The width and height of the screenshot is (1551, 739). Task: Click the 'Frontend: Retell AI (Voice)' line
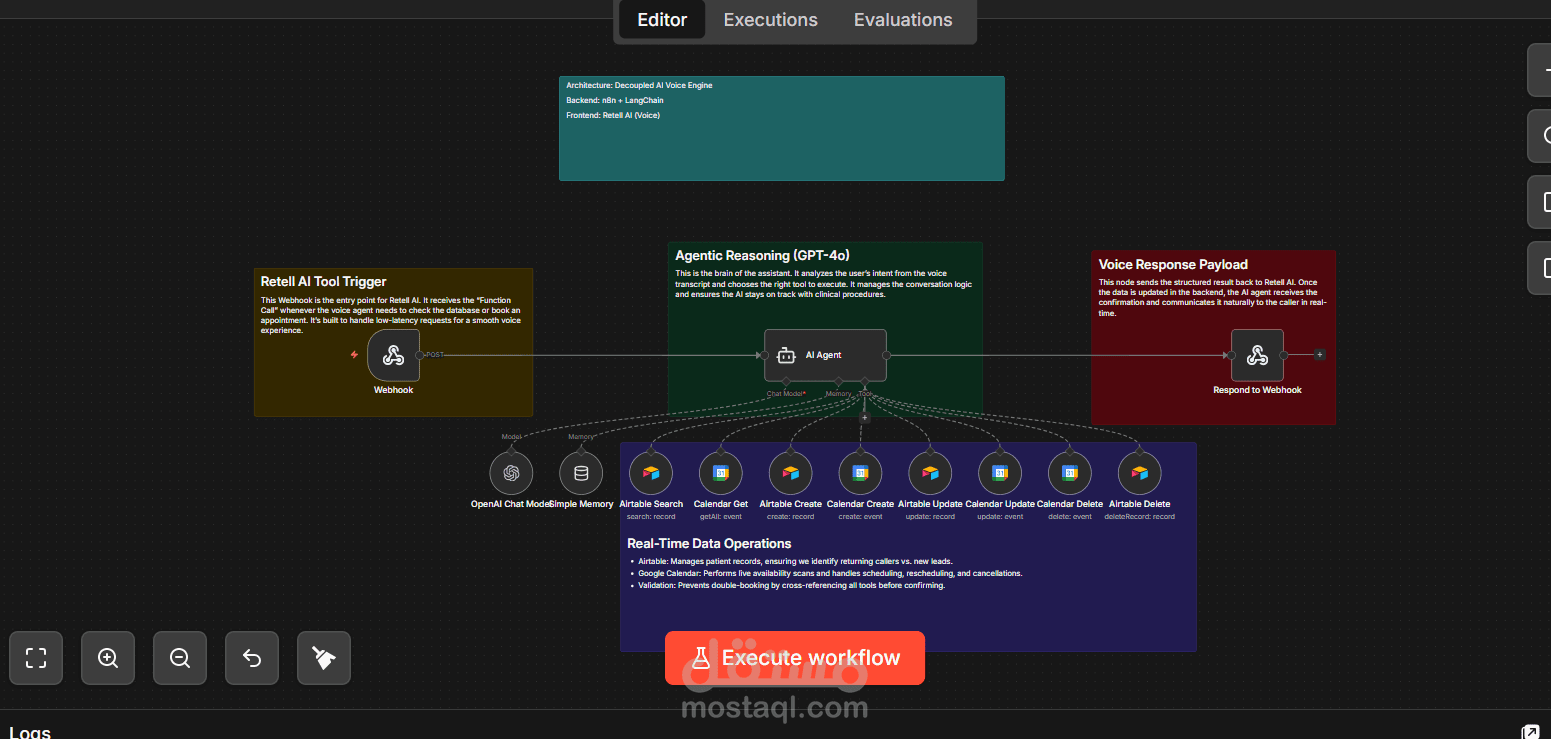tap(613, 116)
